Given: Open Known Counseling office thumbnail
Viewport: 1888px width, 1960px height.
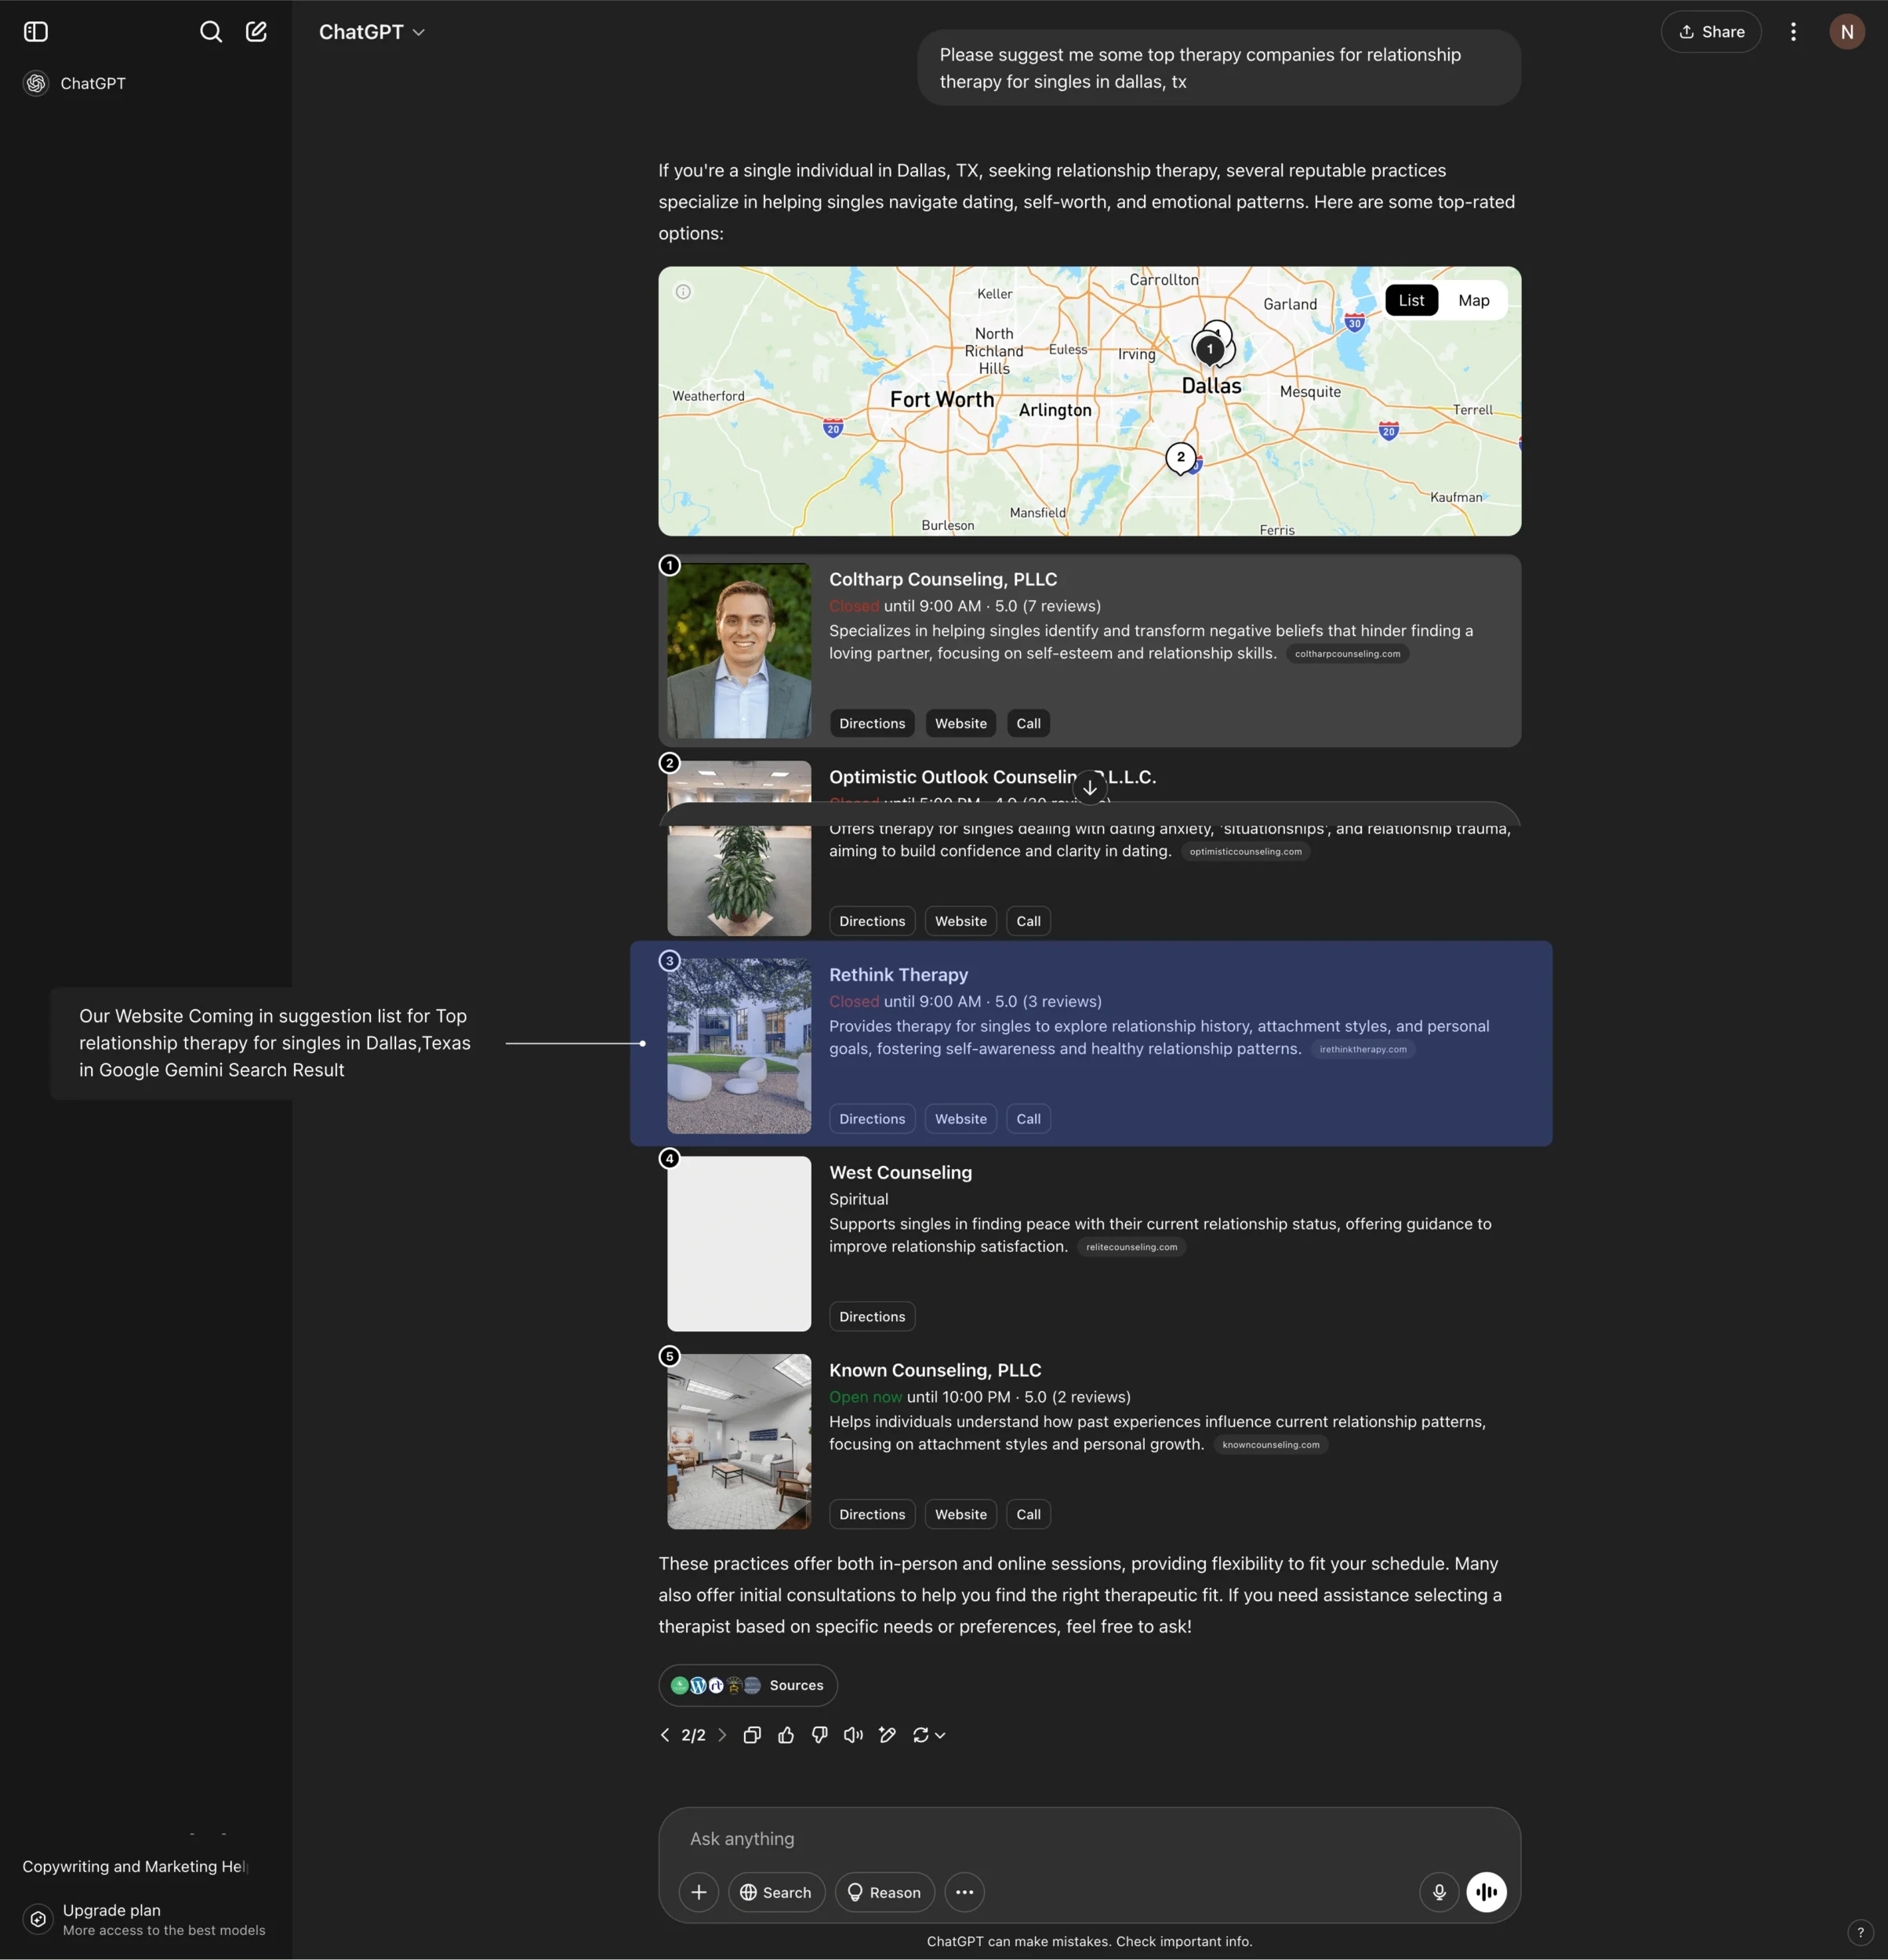Looking at the screenshot, I should click(739, 1442).
